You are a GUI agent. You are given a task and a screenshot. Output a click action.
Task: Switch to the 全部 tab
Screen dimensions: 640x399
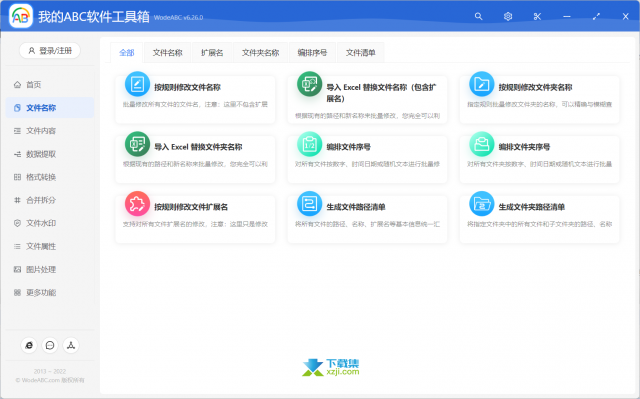click(x=127, y=53)
